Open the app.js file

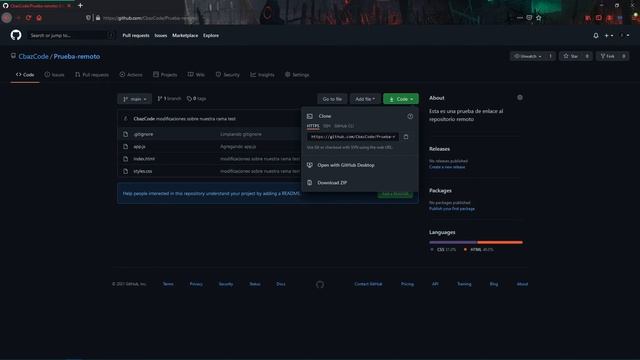coord(140,147)
